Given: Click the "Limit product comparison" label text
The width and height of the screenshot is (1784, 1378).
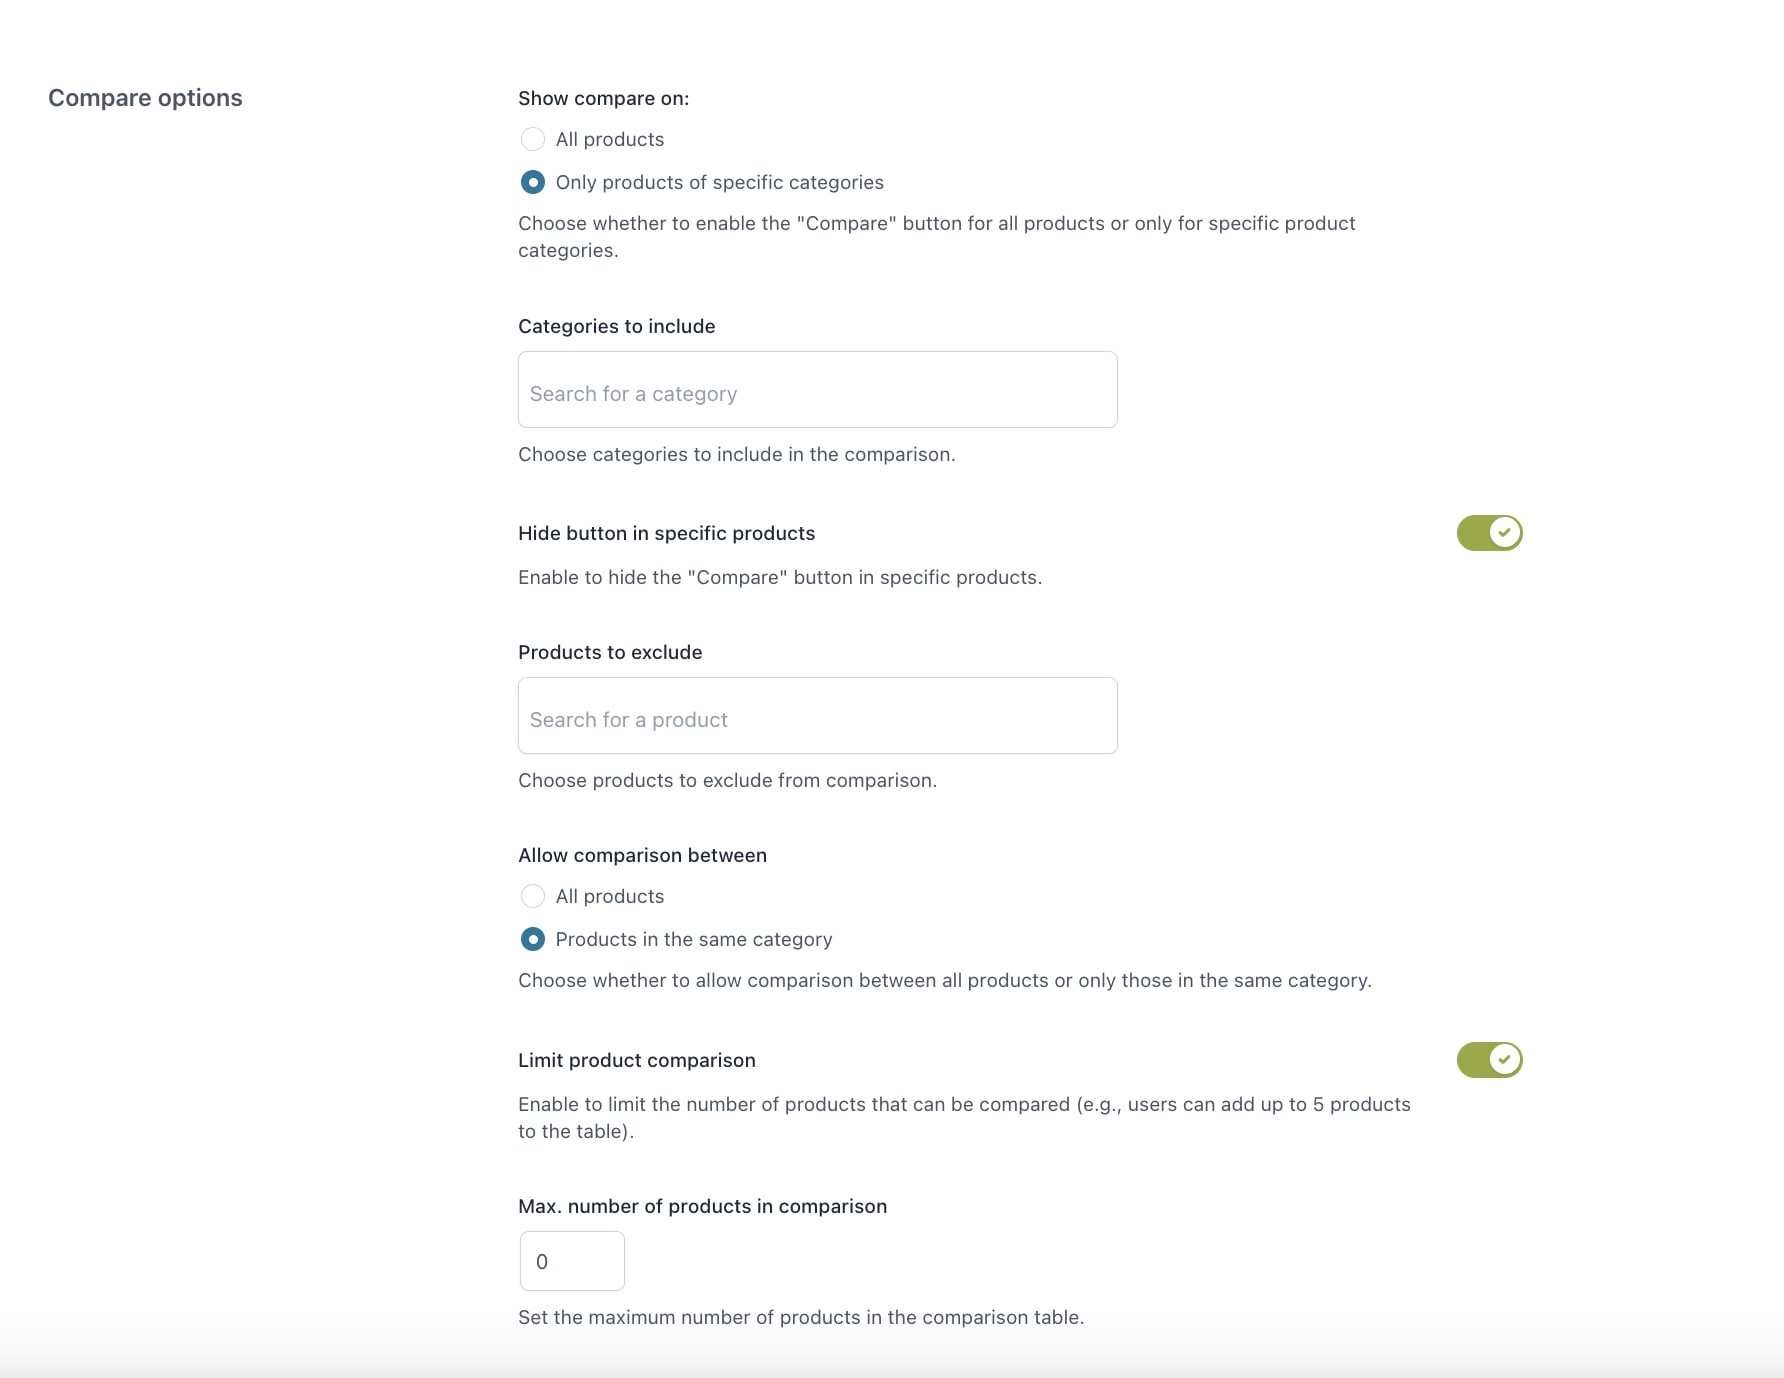Looking at the screenshot, I should click(x=636, y=1060).
